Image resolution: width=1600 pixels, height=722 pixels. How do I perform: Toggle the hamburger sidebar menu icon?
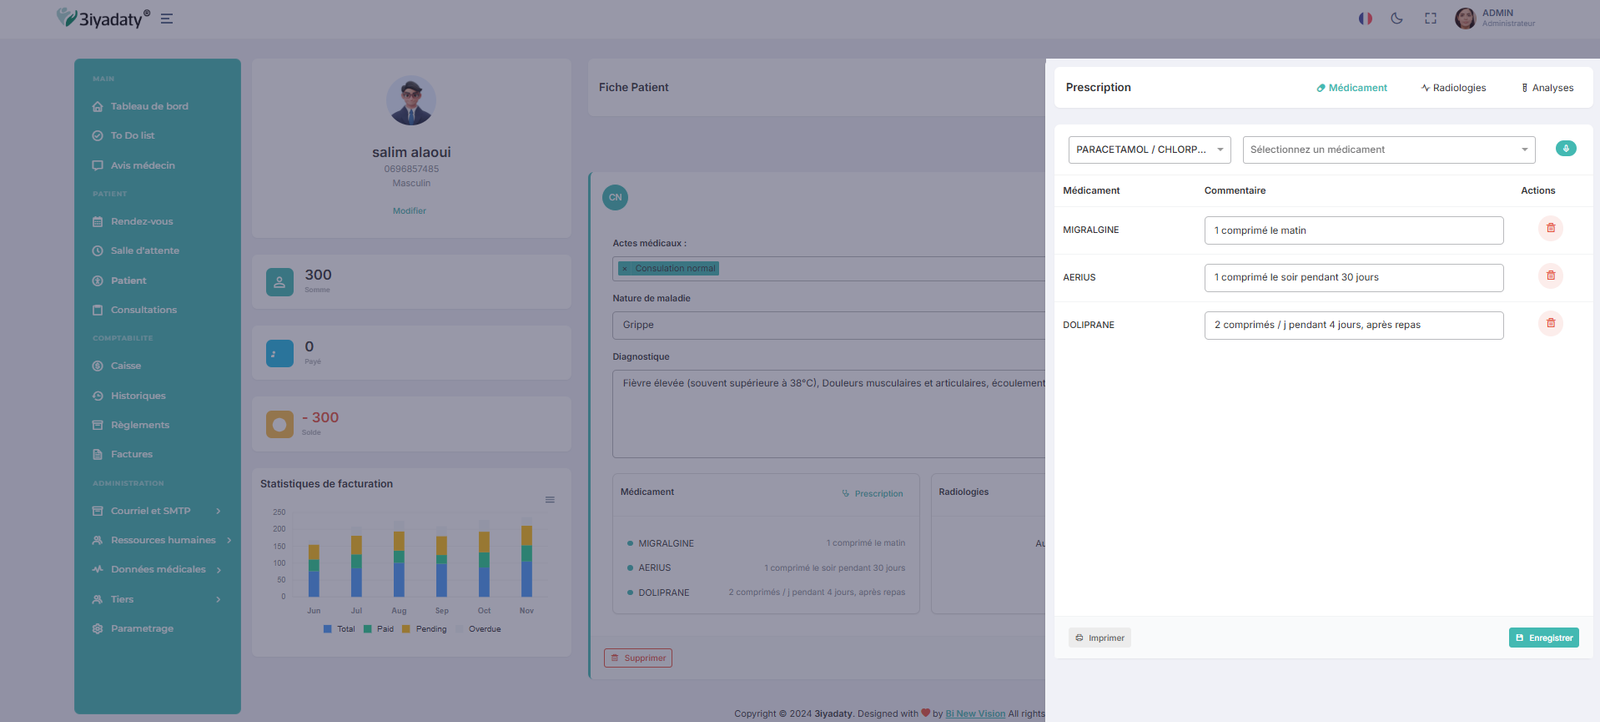click(167, 19)
